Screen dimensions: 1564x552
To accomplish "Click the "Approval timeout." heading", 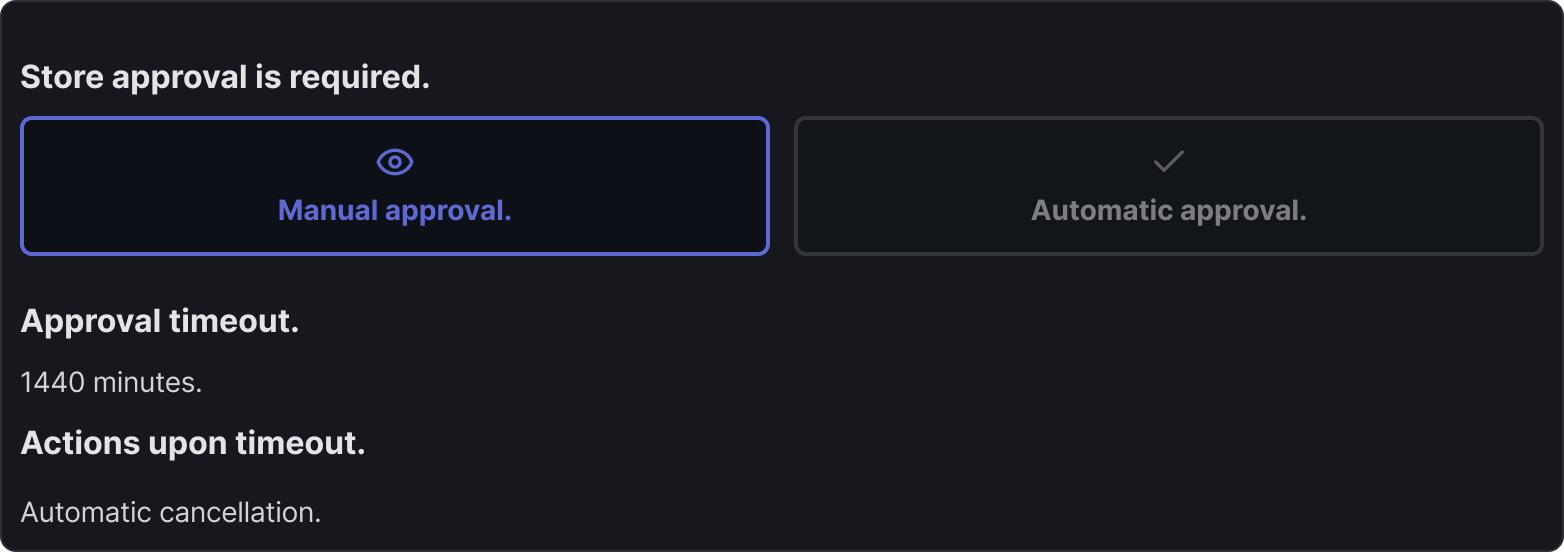I will pos(160,321).
